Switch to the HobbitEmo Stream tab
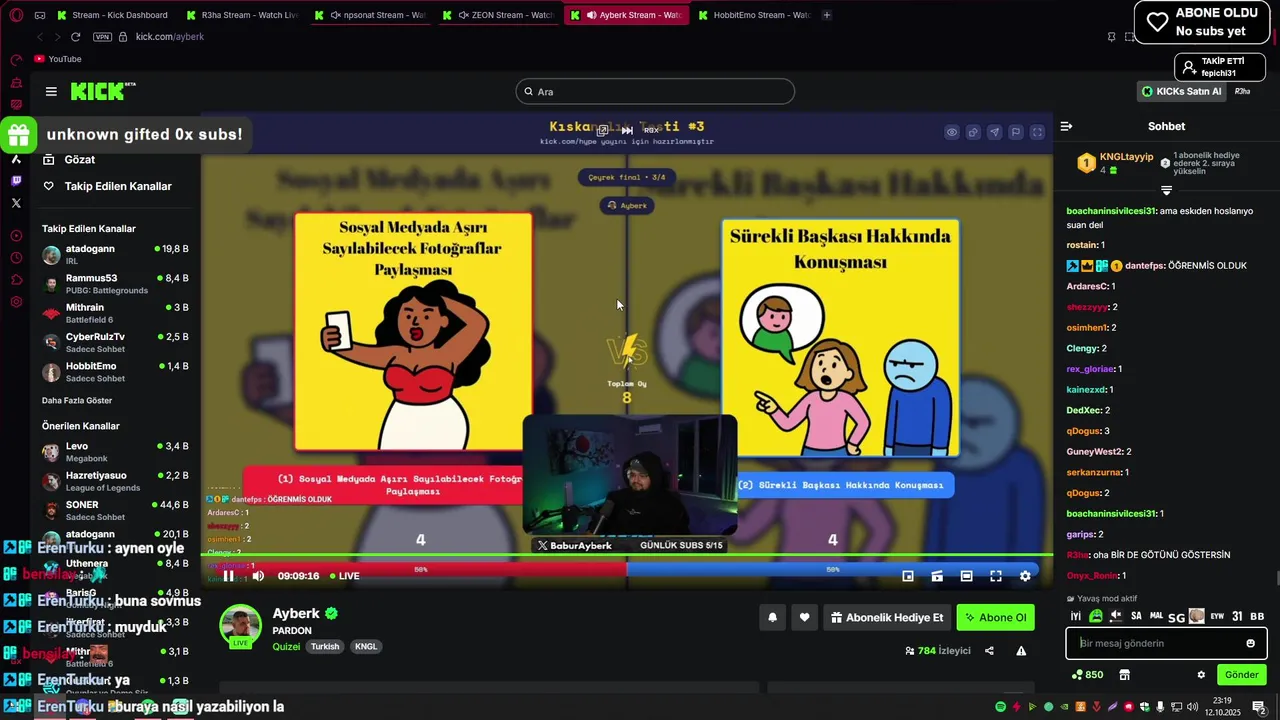The width and height of the screenshot is (1280, 720). (x=755, y=15)
